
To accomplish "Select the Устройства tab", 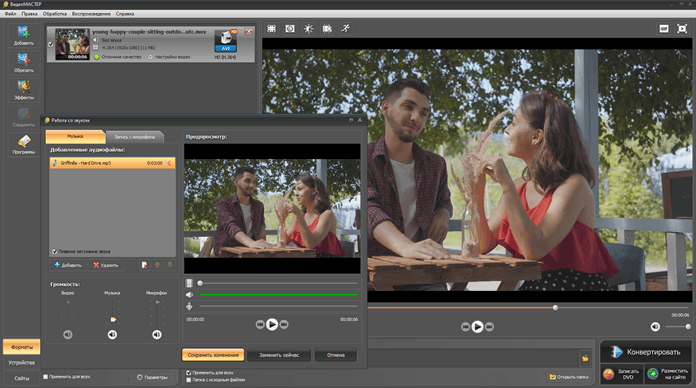I will click(22, 363).
